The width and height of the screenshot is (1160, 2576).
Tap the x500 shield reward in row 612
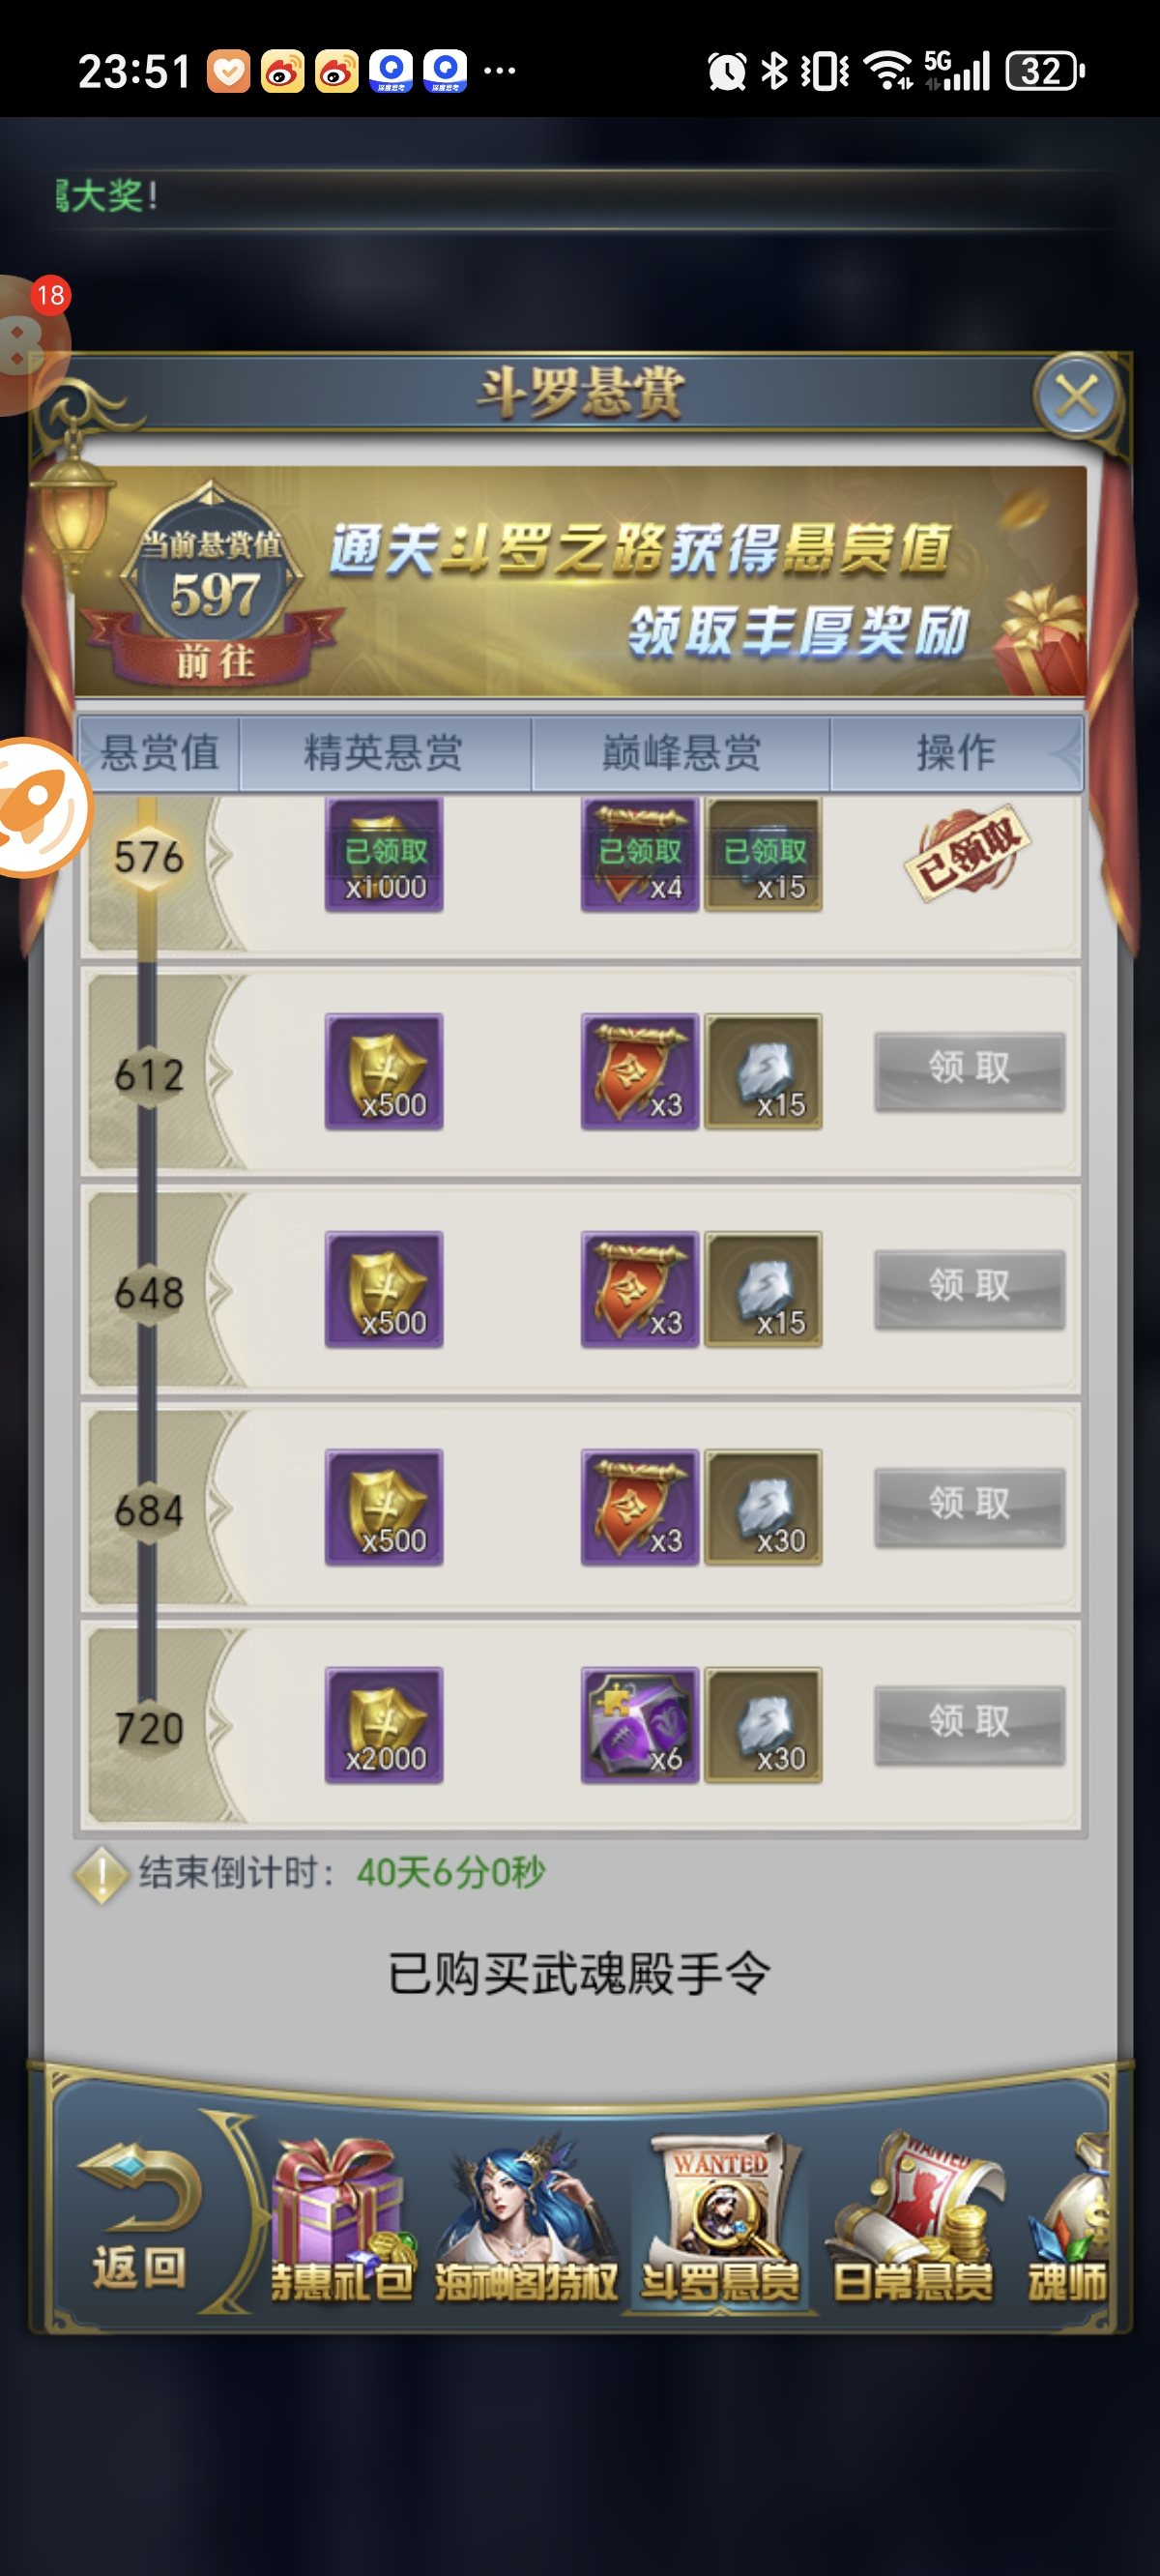click(384, 1072)
